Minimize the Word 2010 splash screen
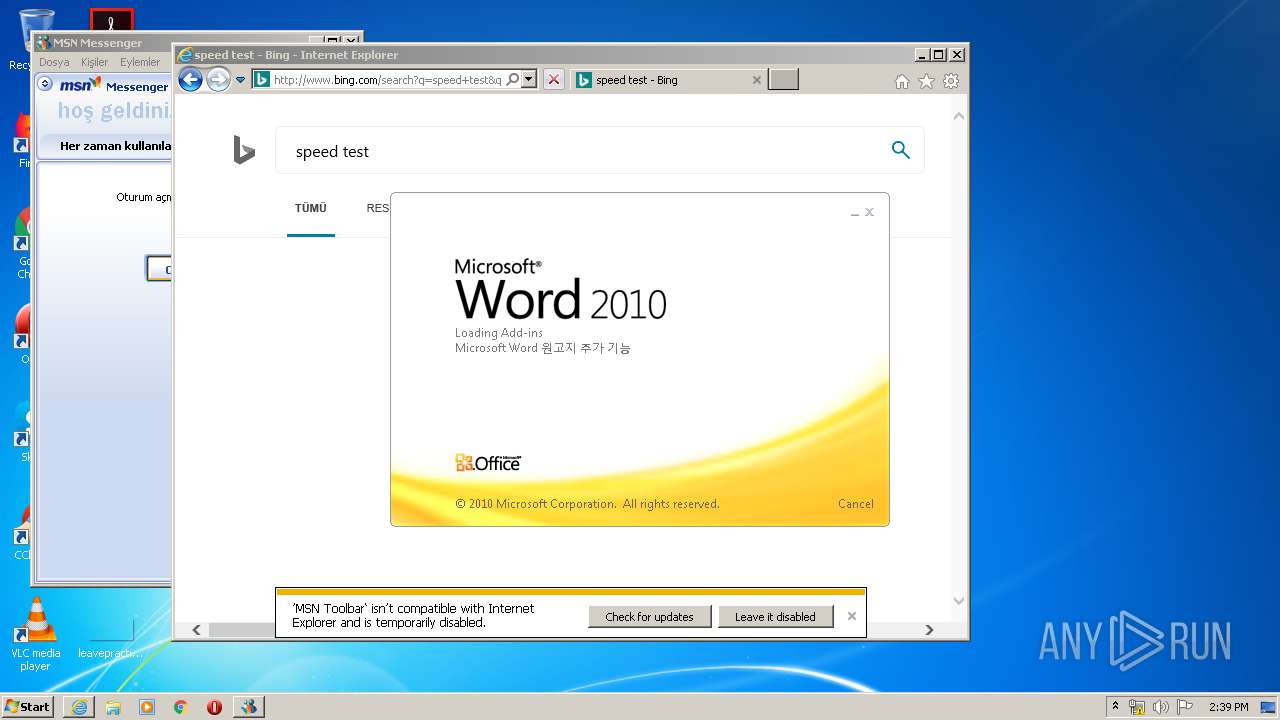The height and width of the screenshot is (720, 1280). [x=855, y=213]
